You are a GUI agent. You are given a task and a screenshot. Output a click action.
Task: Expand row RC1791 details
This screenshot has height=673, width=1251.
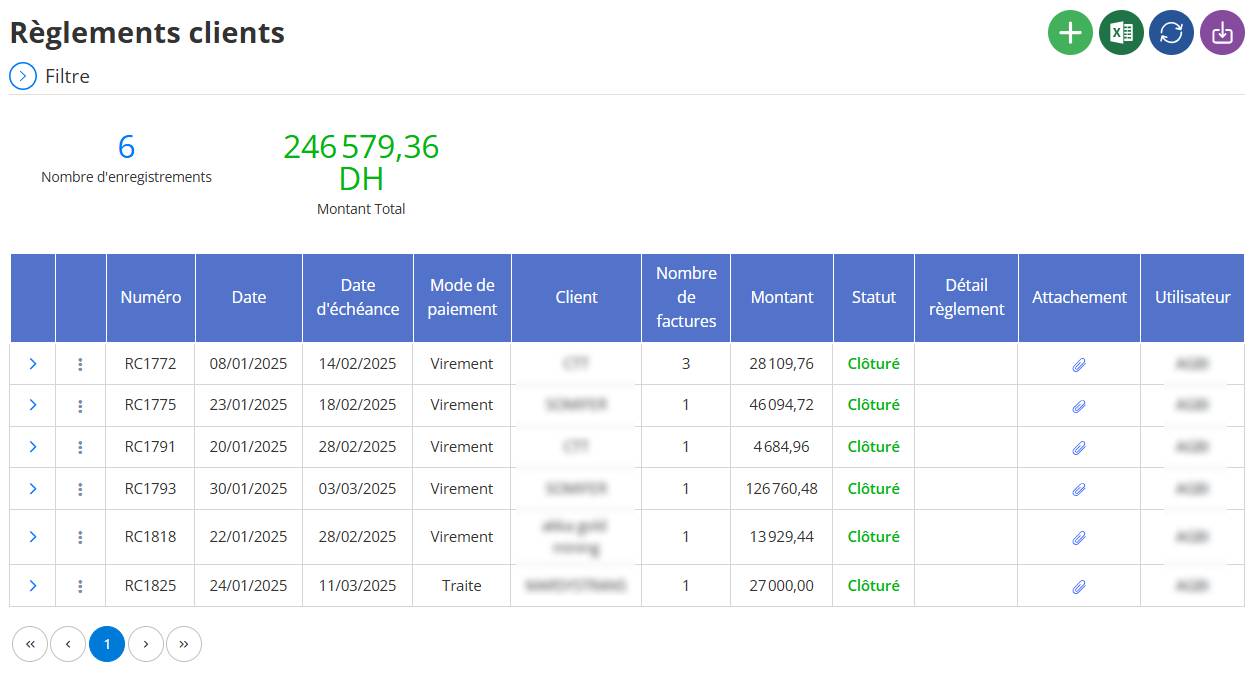[33, 447]
